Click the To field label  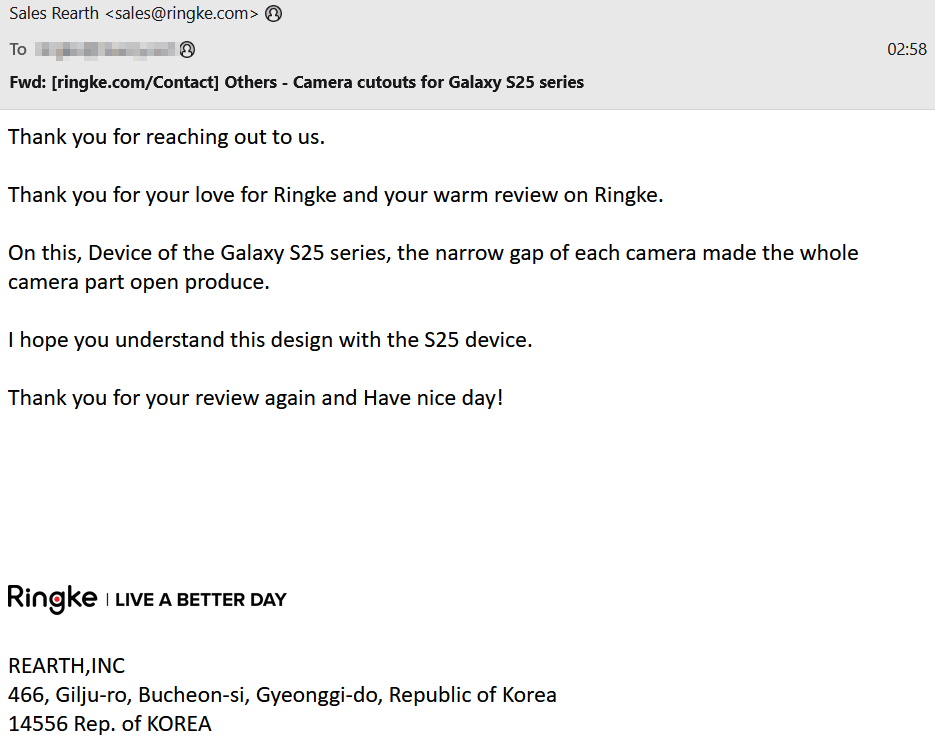pyautogui.click(x=18, y=49)
